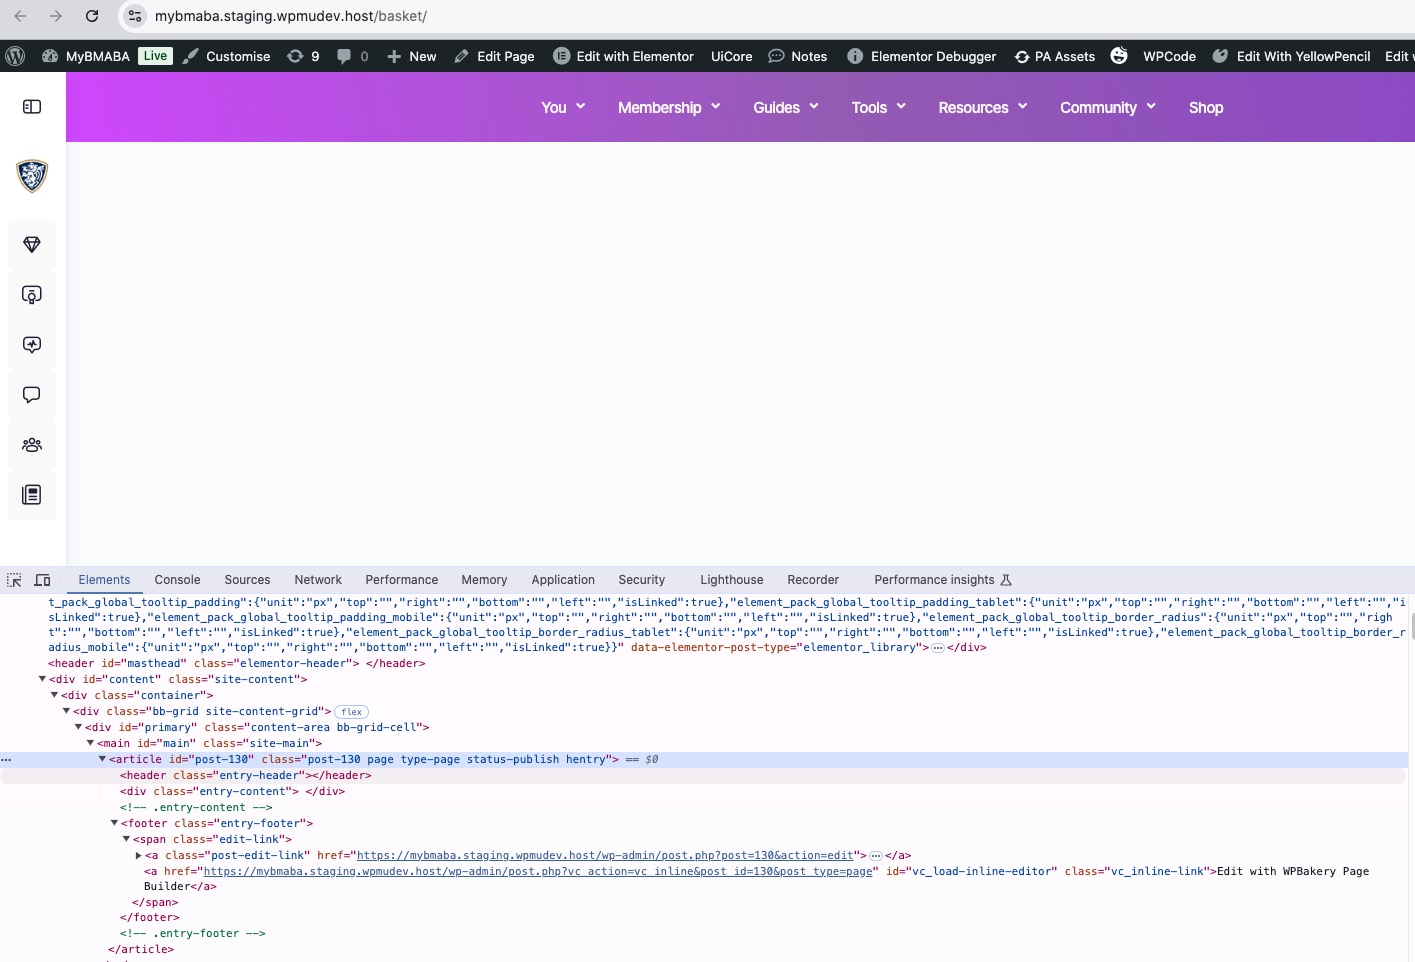This screenshot has width=1415, height=962.
Task: Click the browser forward arrow
Action: (56, 16)
